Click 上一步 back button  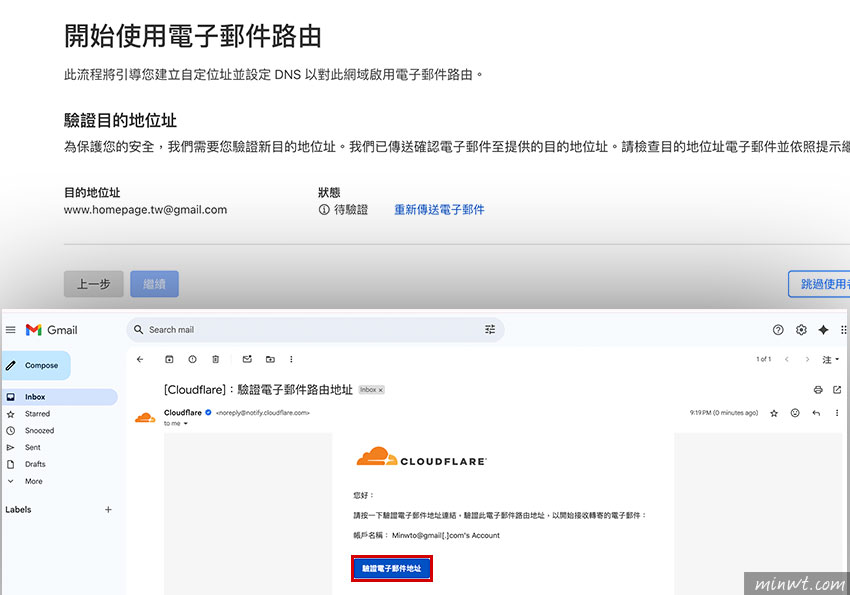[x=94, y=284]
